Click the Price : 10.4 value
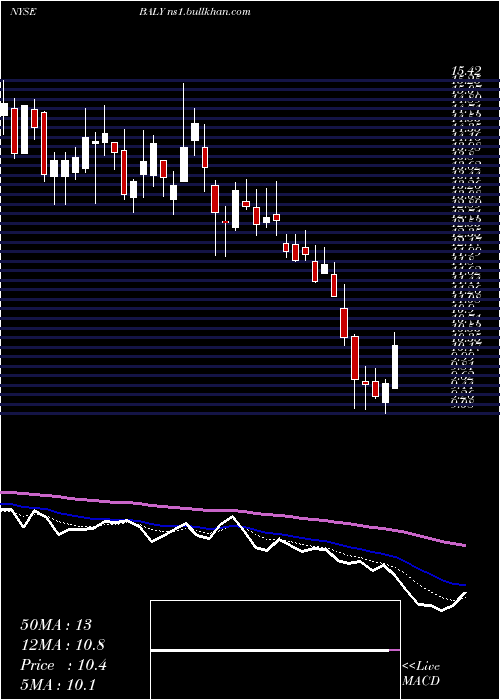Viewport: 500px width, 700px height. point(63,665)
